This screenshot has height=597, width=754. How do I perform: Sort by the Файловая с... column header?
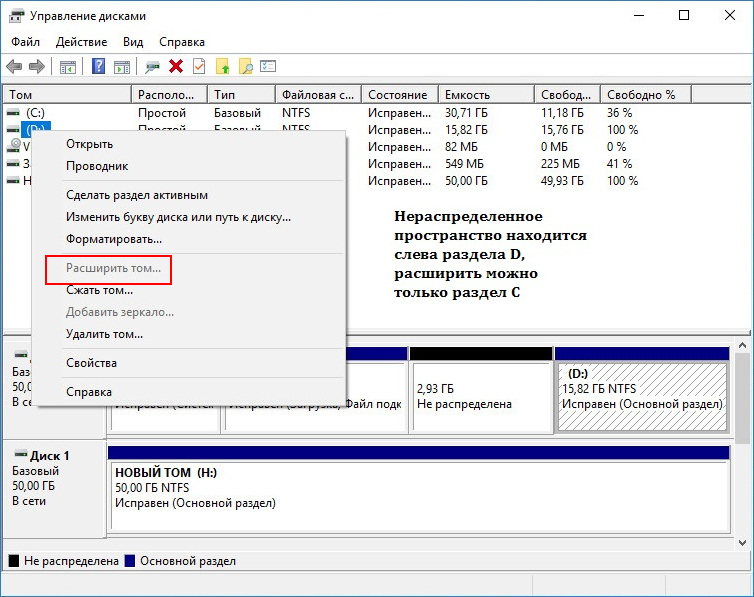[318, 95]
